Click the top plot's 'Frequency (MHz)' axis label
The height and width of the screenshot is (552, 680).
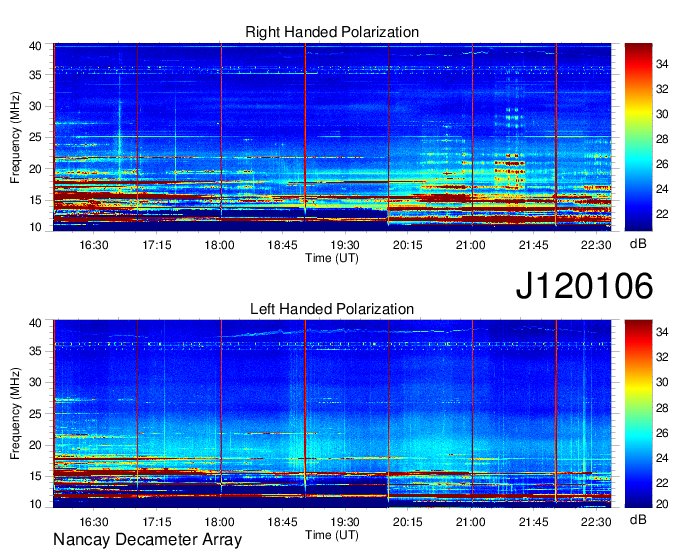(15, 137)
